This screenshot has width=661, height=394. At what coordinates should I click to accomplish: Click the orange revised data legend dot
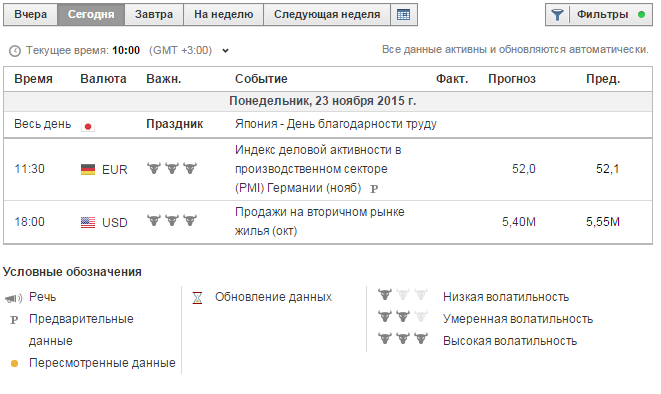[x=14, y=363]
